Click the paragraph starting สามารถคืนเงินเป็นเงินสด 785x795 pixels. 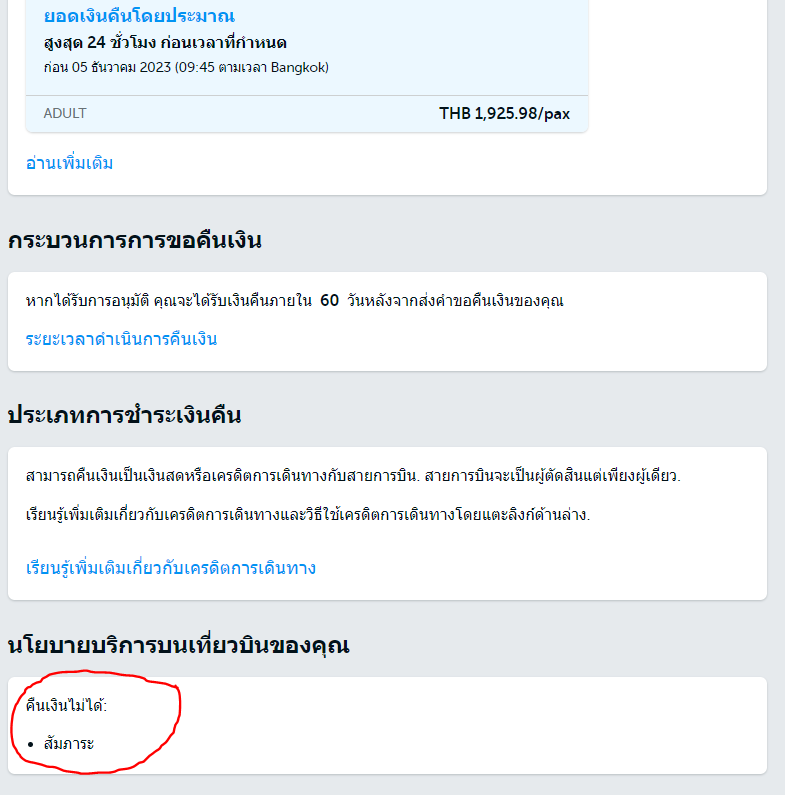[353, 476]
